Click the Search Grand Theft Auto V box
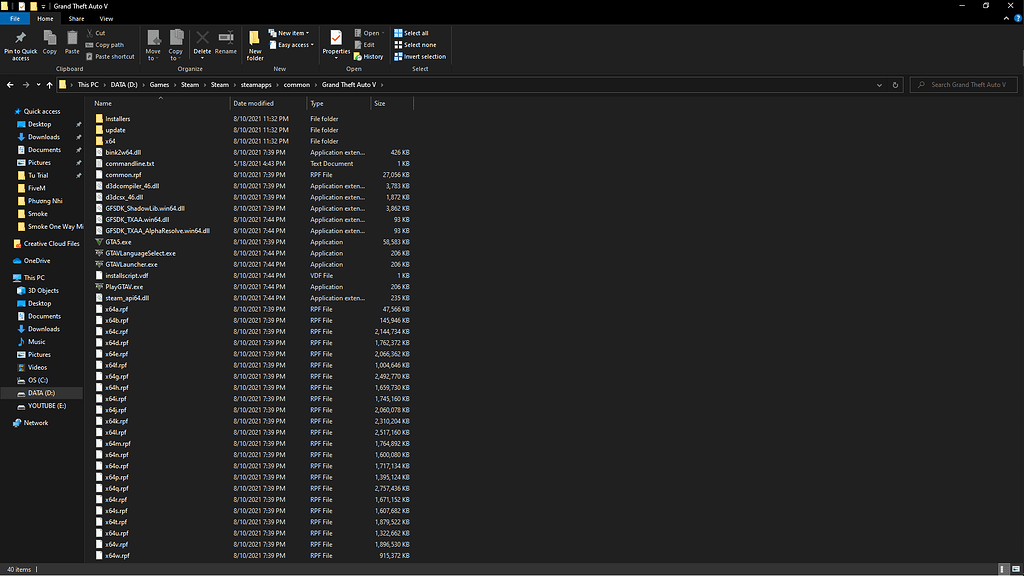The width and height of the screenshot is (1024, 576). tap(965, 85)
